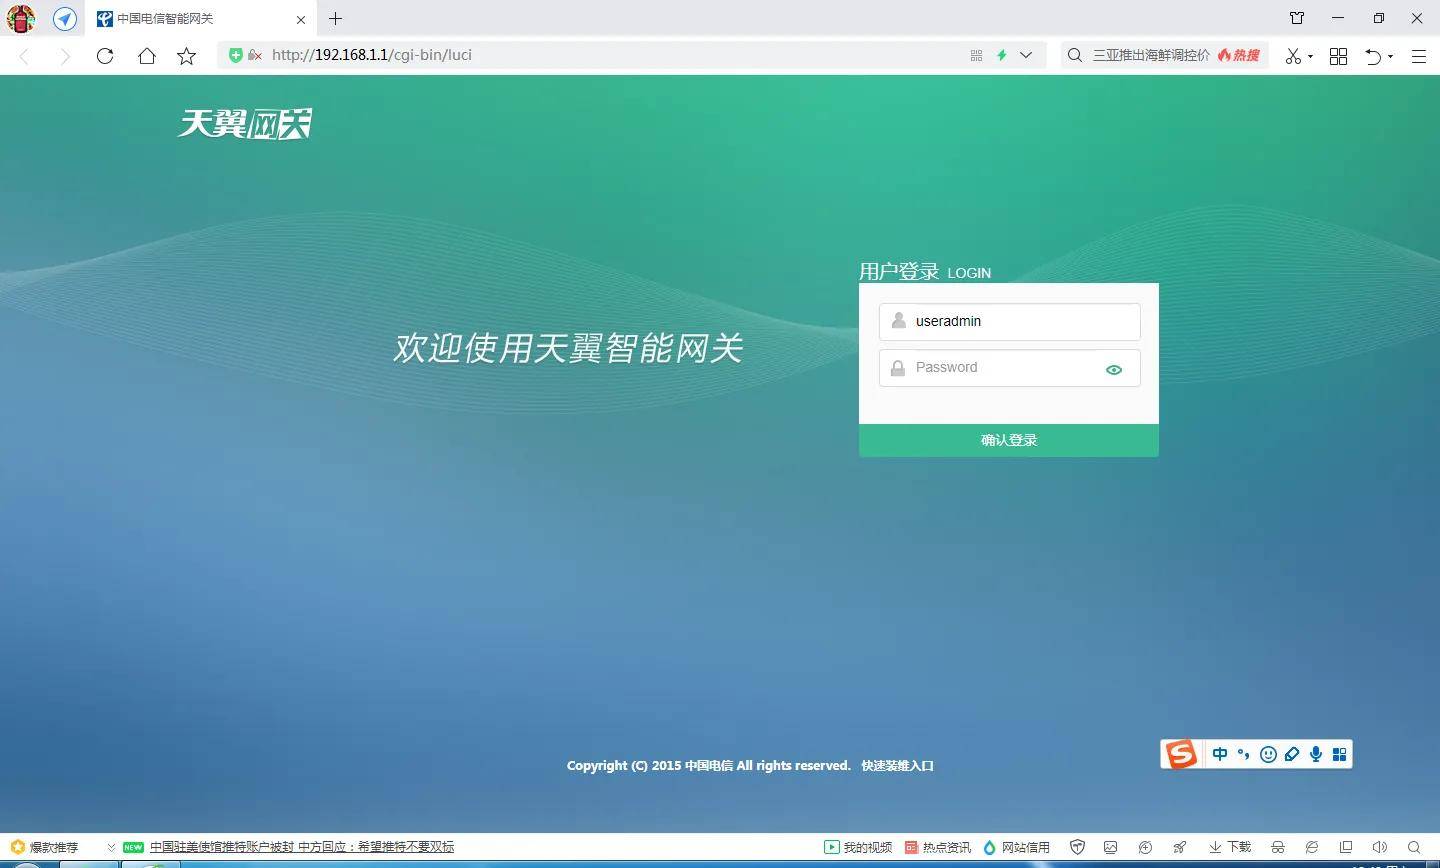Click the rocket speed-up icon
Image resolution: width=1440 pixels, height=868 pixels.
(1180, 847)
